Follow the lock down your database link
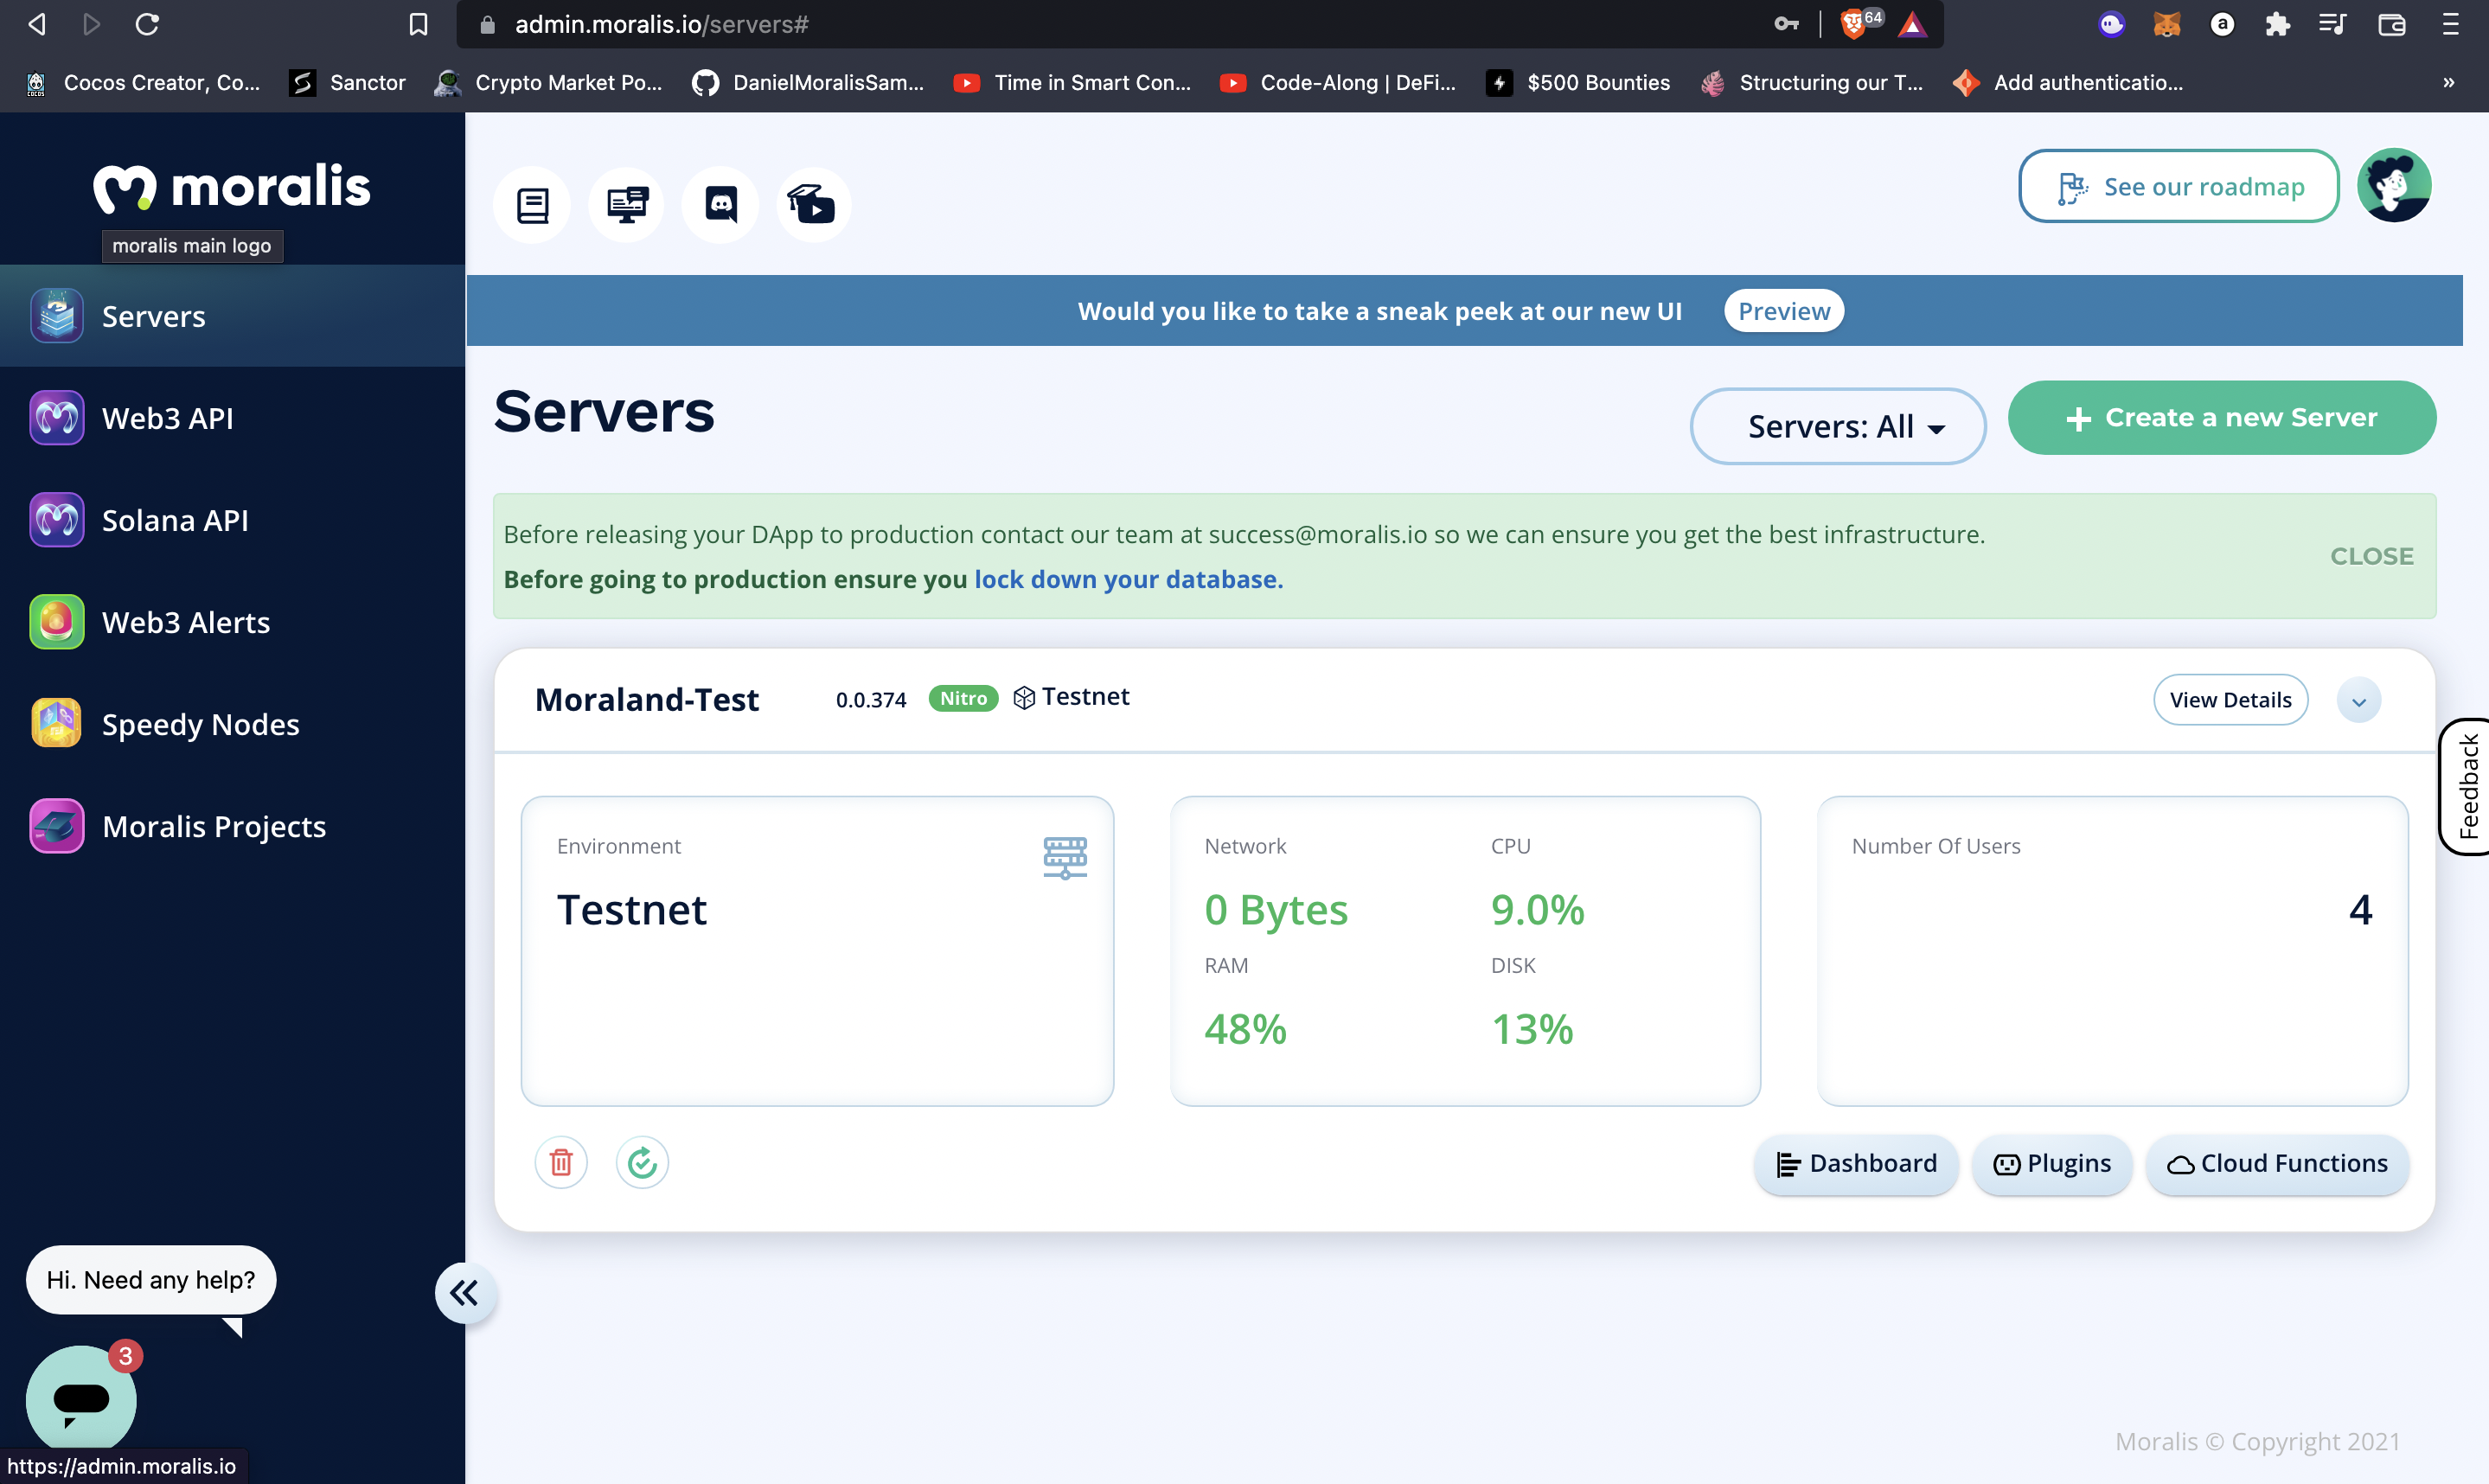This screenshot has height=1484, width=2489. click(1127, 579)
